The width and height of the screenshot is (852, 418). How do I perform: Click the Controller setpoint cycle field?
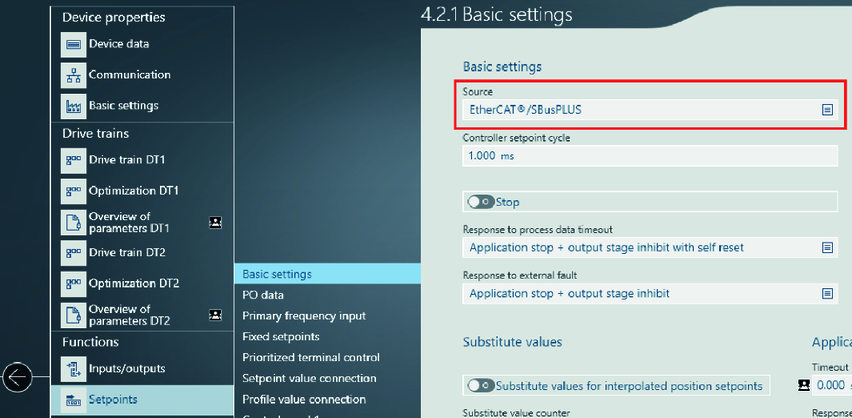pyautogui.click(x=649, y=156)
